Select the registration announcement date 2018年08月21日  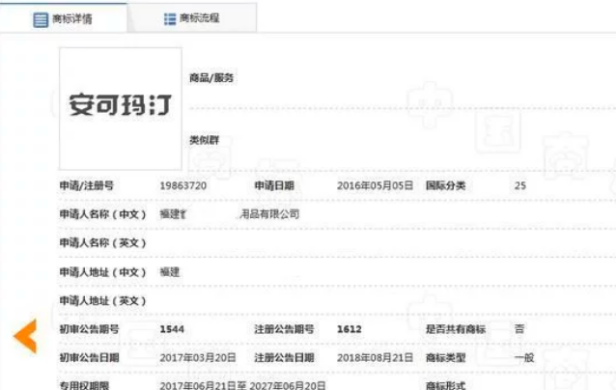375,358
